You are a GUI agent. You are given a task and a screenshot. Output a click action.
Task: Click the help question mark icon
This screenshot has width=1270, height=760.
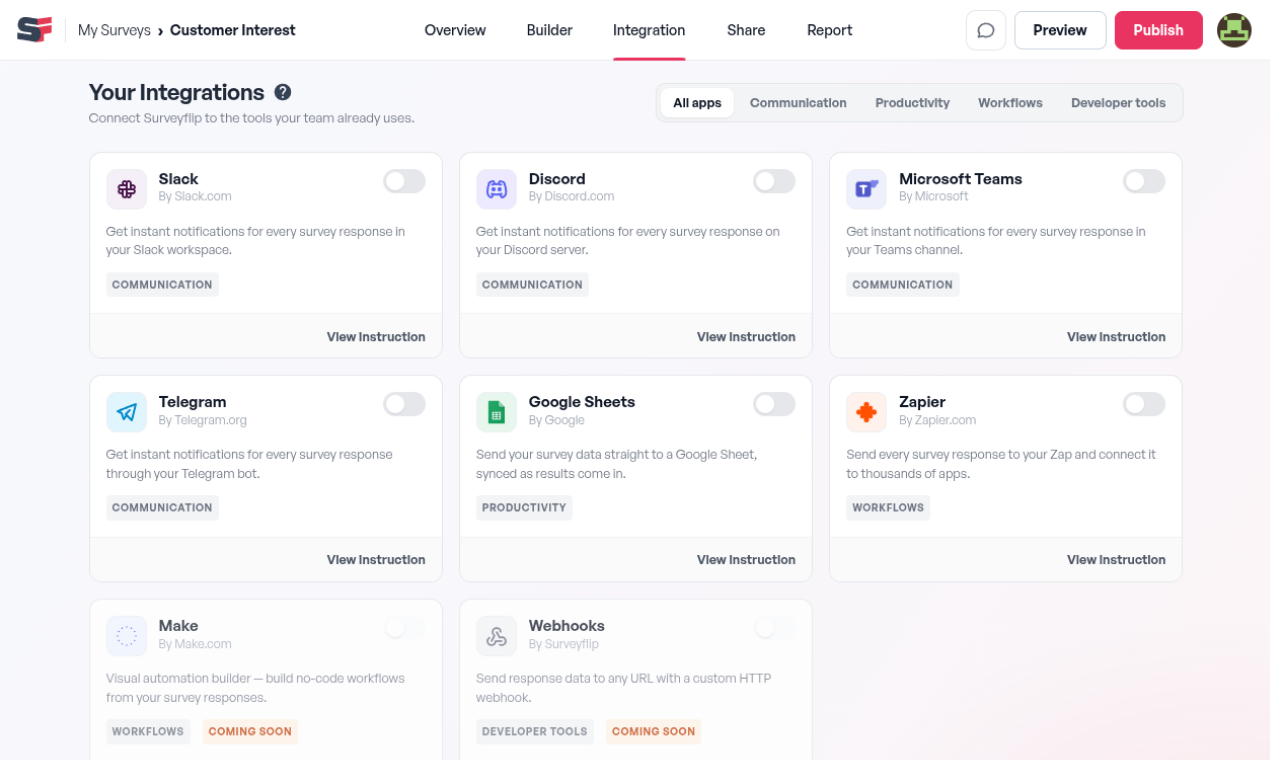283,92
